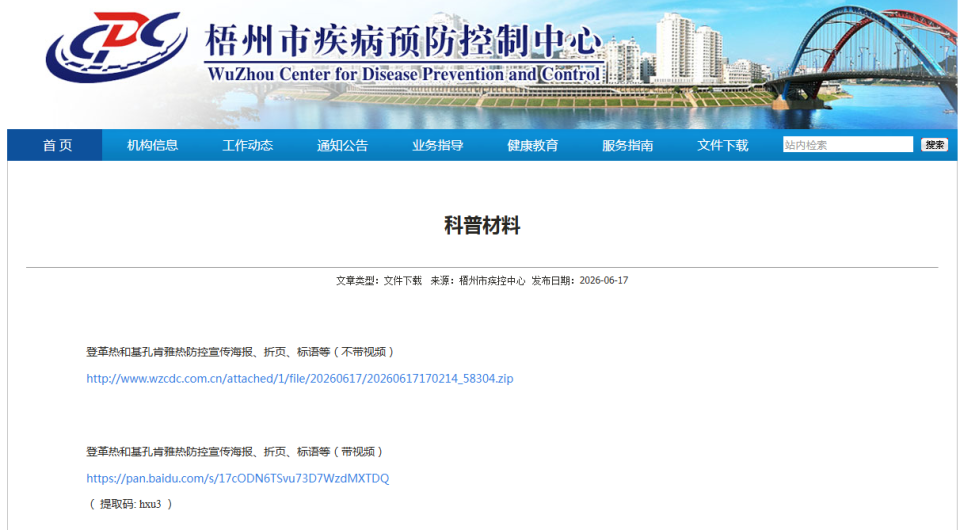Open the 首页 home tab
This screenshot has width=960, height=530.
55,145
